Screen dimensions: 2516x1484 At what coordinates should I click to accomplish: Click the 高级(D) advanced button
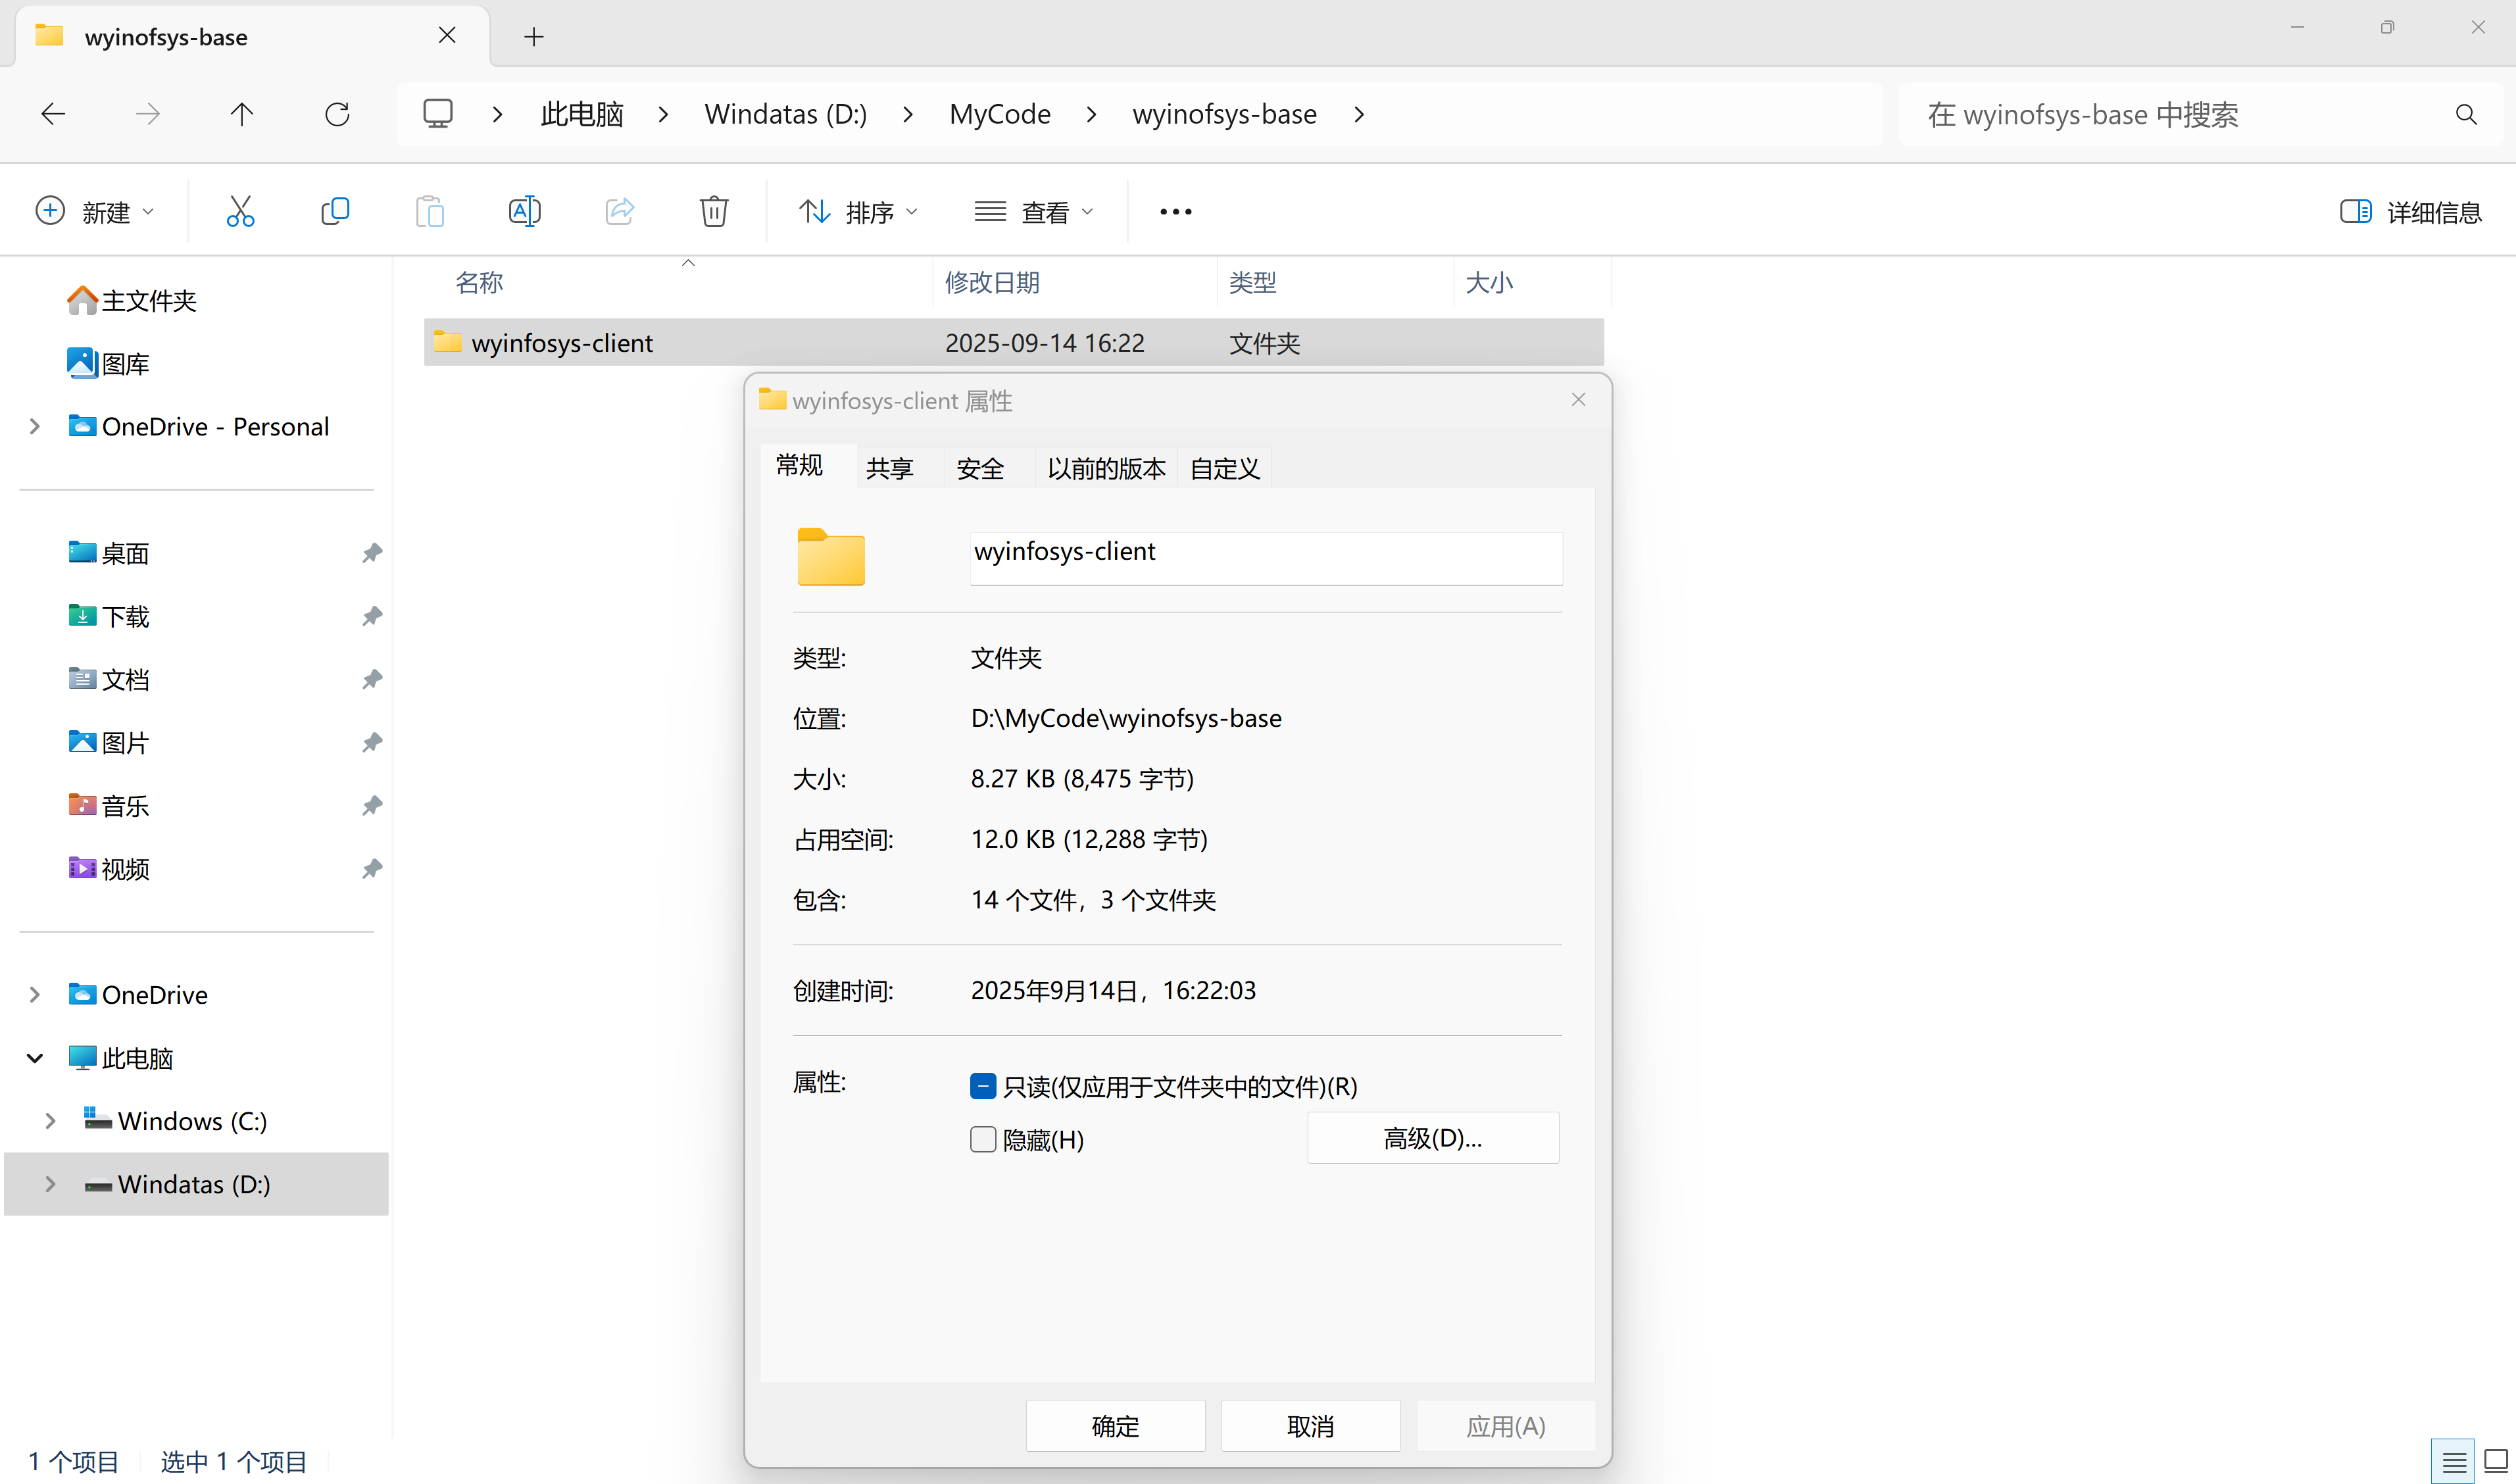pyautogui.click(x=1432, y=1137)
